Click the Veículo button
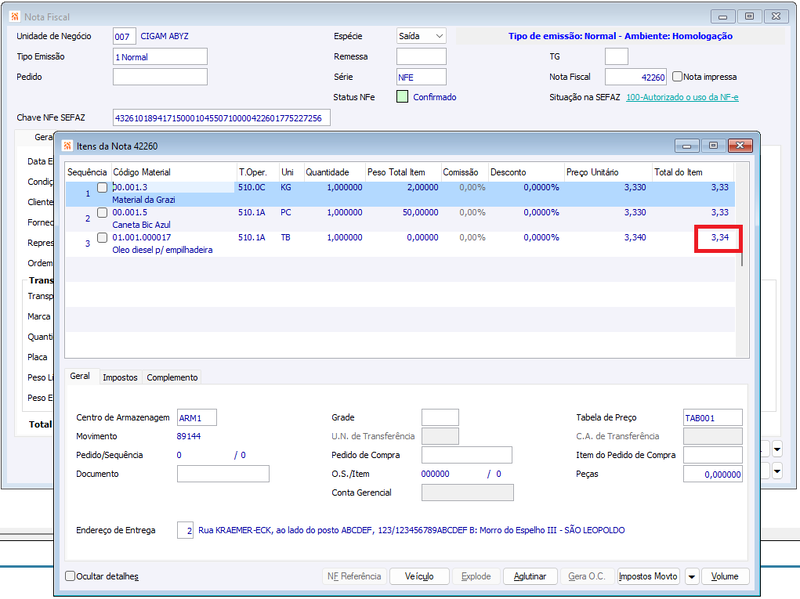The image size is (800, 599). point(419,577)
